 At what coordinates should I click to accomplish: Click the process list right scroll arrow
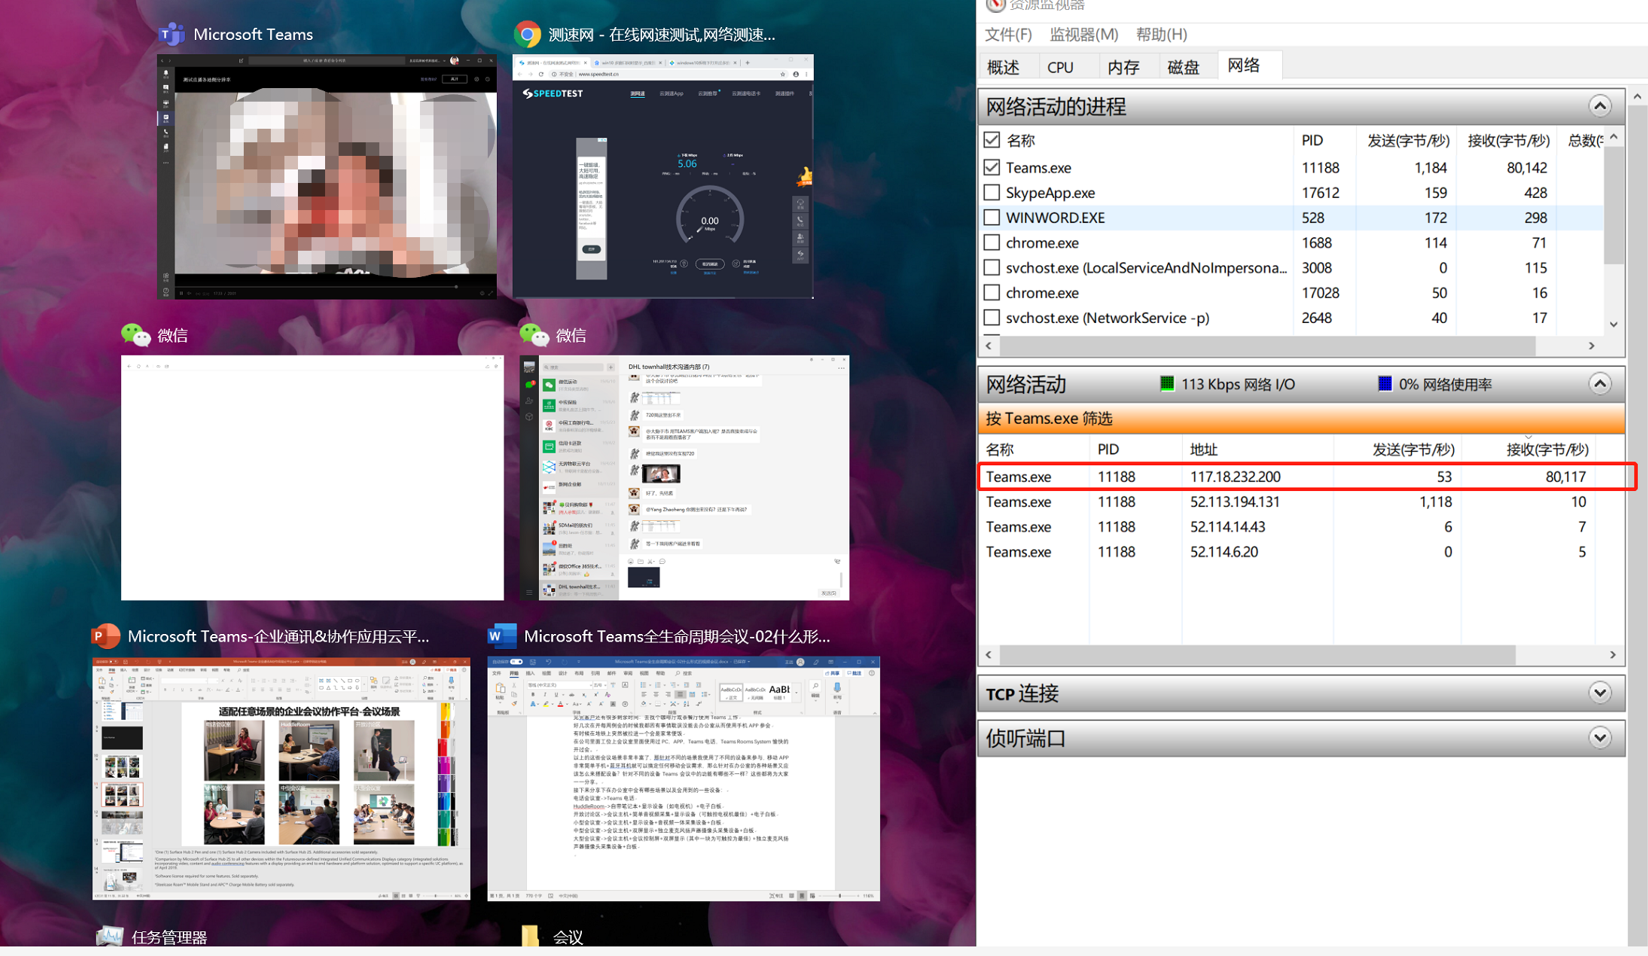1592,345
